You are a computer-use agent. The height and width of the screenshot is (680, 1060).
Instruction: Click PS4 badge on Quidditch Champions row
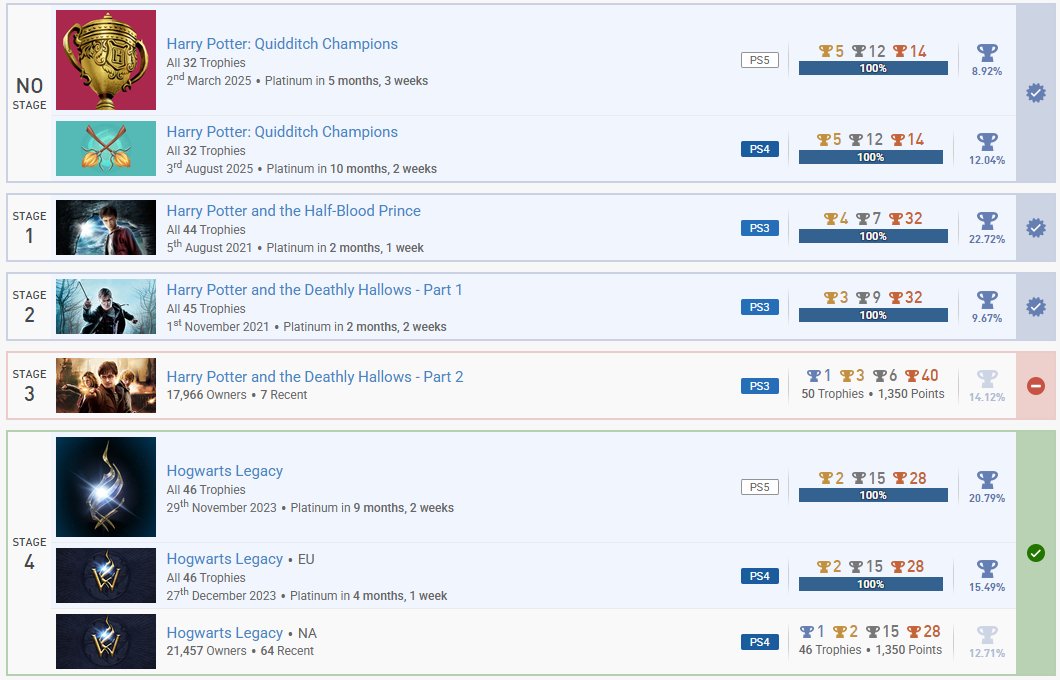coord(760,149)
